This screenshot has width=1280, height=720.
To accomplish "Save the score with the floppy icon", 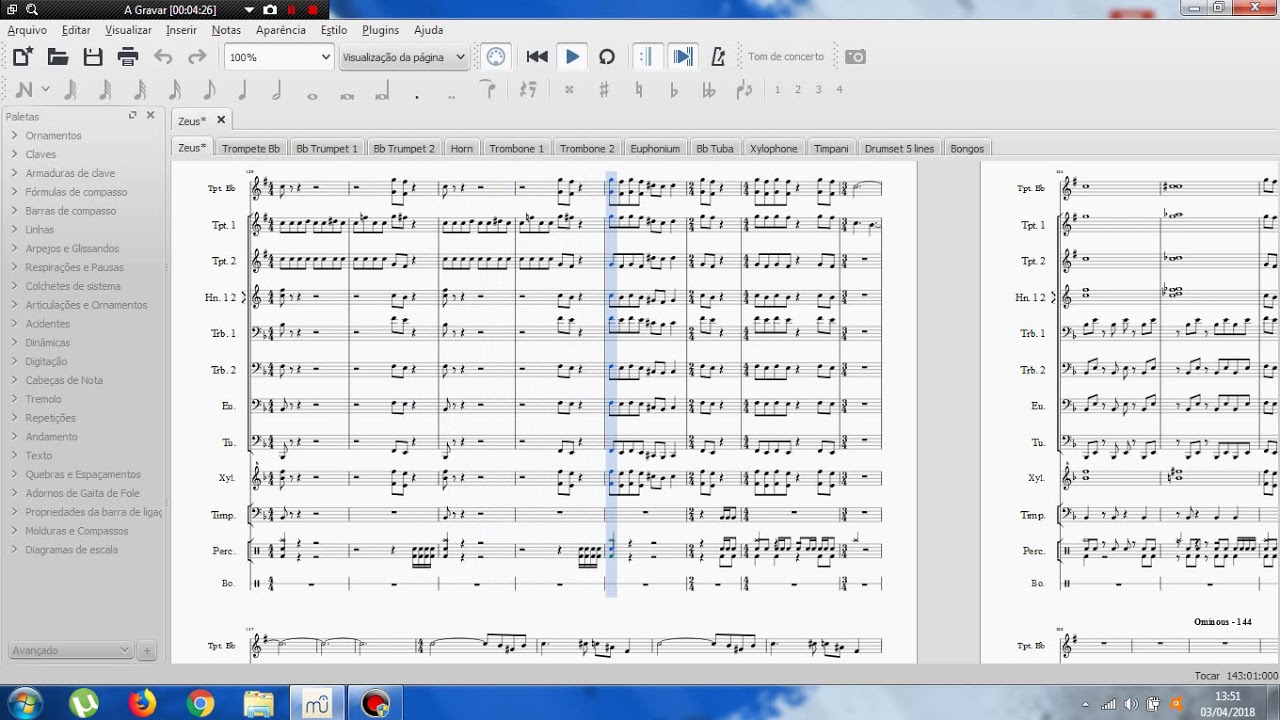I will [x=93, y=57].
